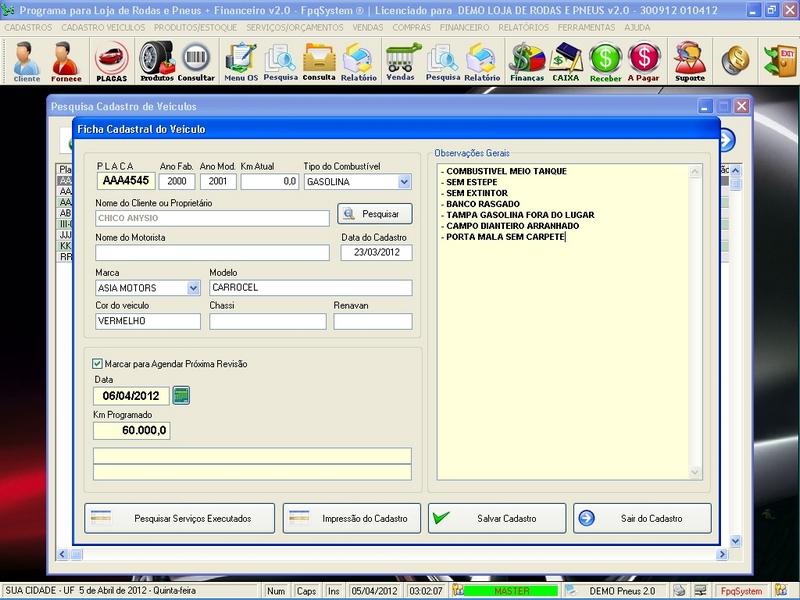This screenshot has width=800, height=600.
Task: Open the PLACAS license plate icon
Action: pos(111,61)
